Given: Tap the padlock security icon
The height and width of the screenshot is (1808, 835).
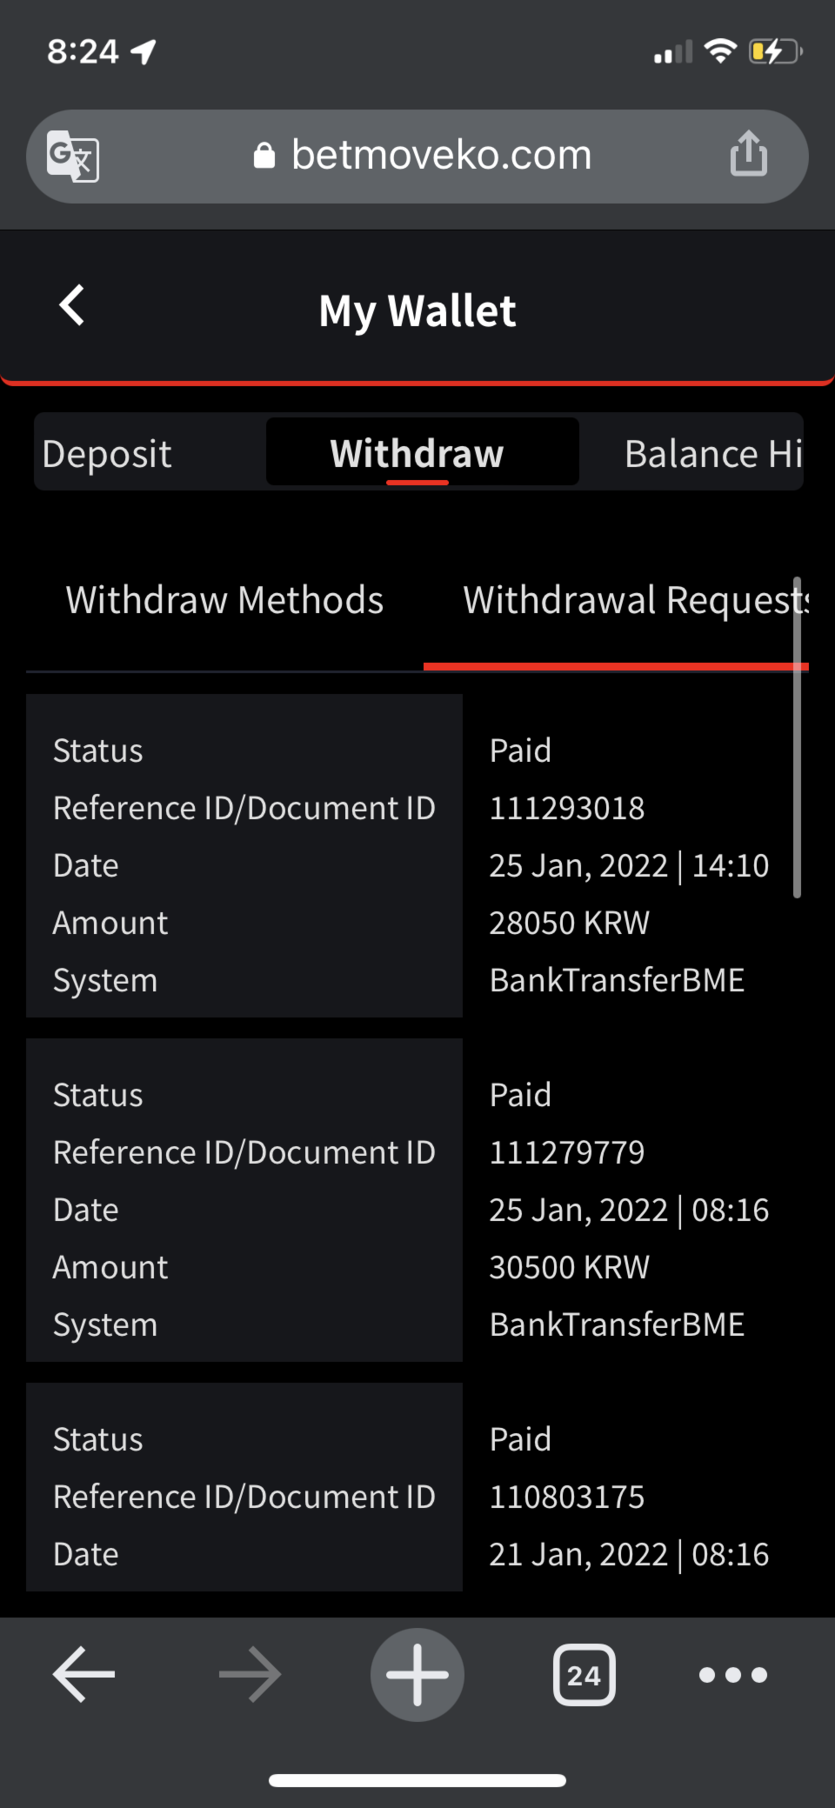Looking at the screenshot, I should [x=264, y=155].
